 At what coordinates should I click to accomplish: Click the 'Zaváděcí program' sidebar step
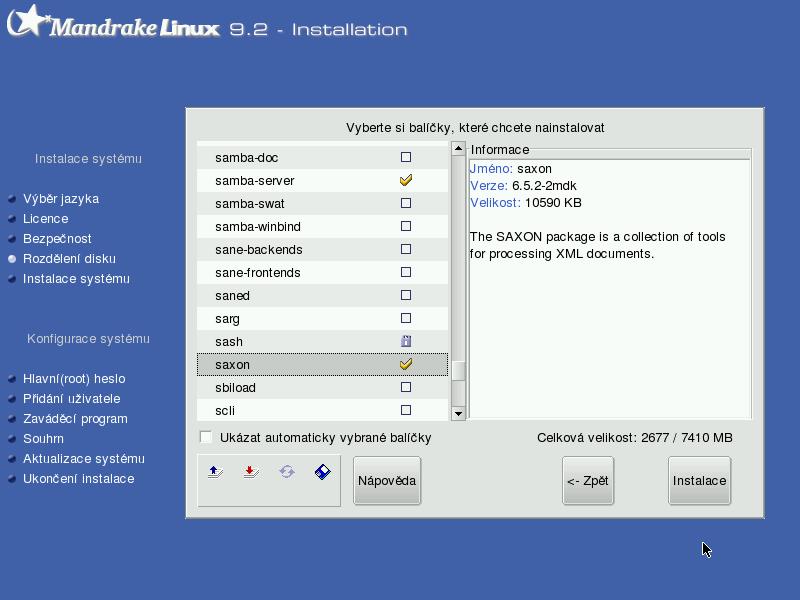pos(75,419)
